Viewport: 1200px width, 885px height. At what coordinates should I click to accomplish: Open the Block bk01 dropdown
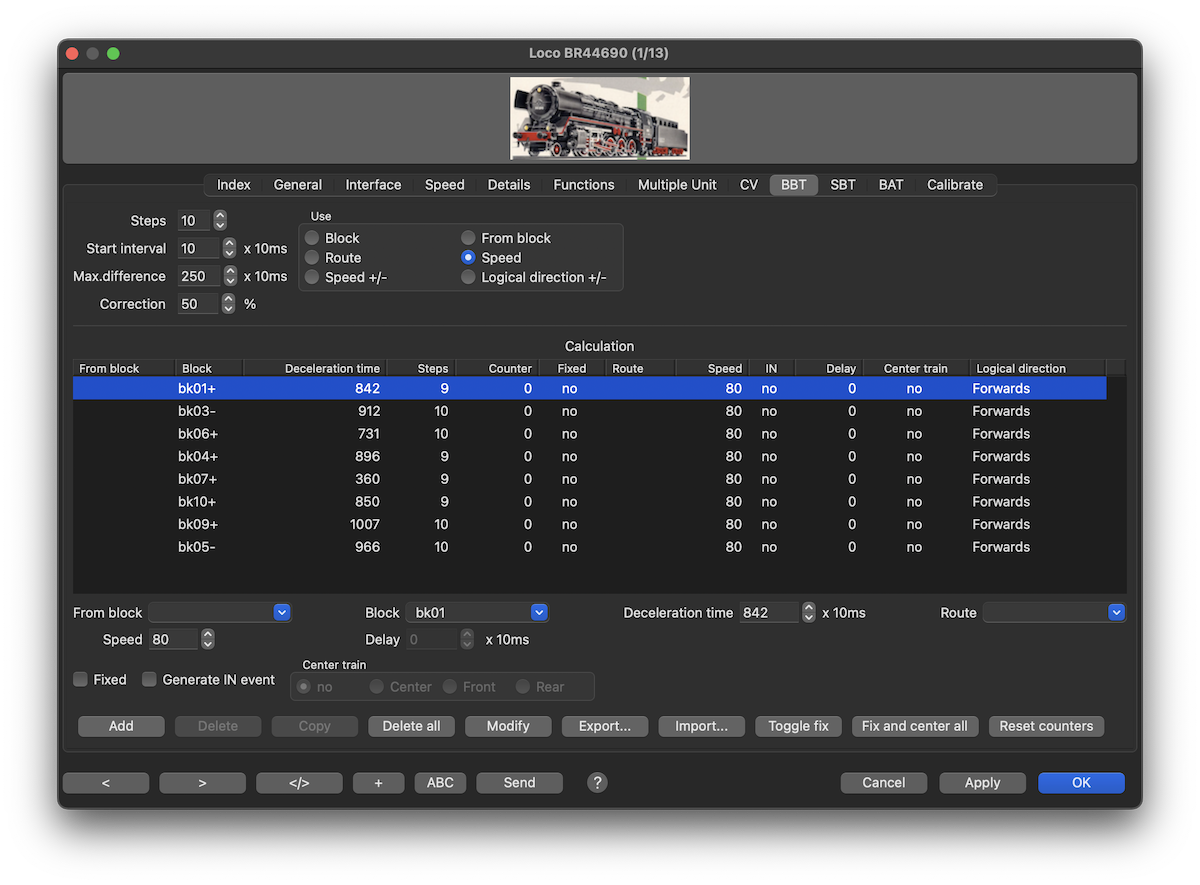coord(539,613)
